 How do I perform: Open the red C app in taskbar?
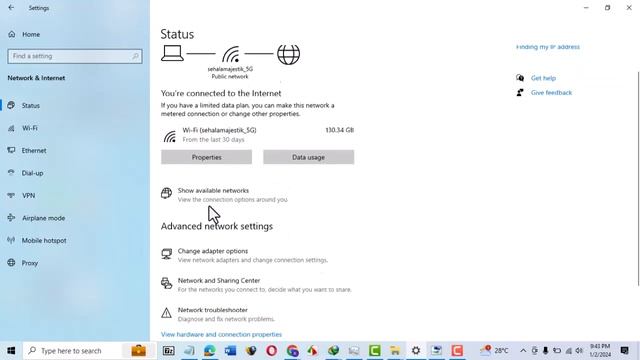[457, 351]
